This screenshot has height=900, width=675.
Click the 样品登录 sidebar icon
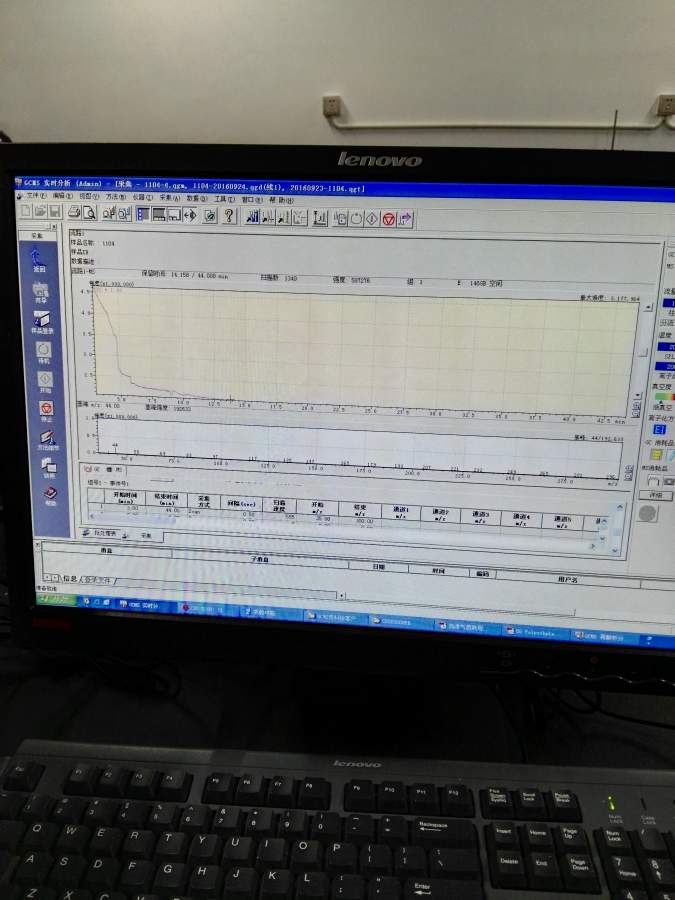tap(41, 322)
